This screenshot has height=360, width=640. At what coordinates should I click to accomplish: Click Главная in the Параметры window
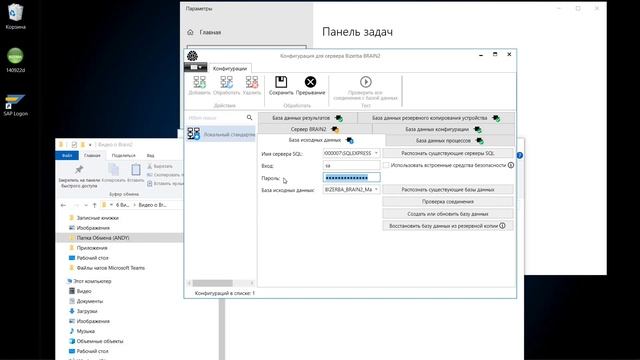[210, 32]
